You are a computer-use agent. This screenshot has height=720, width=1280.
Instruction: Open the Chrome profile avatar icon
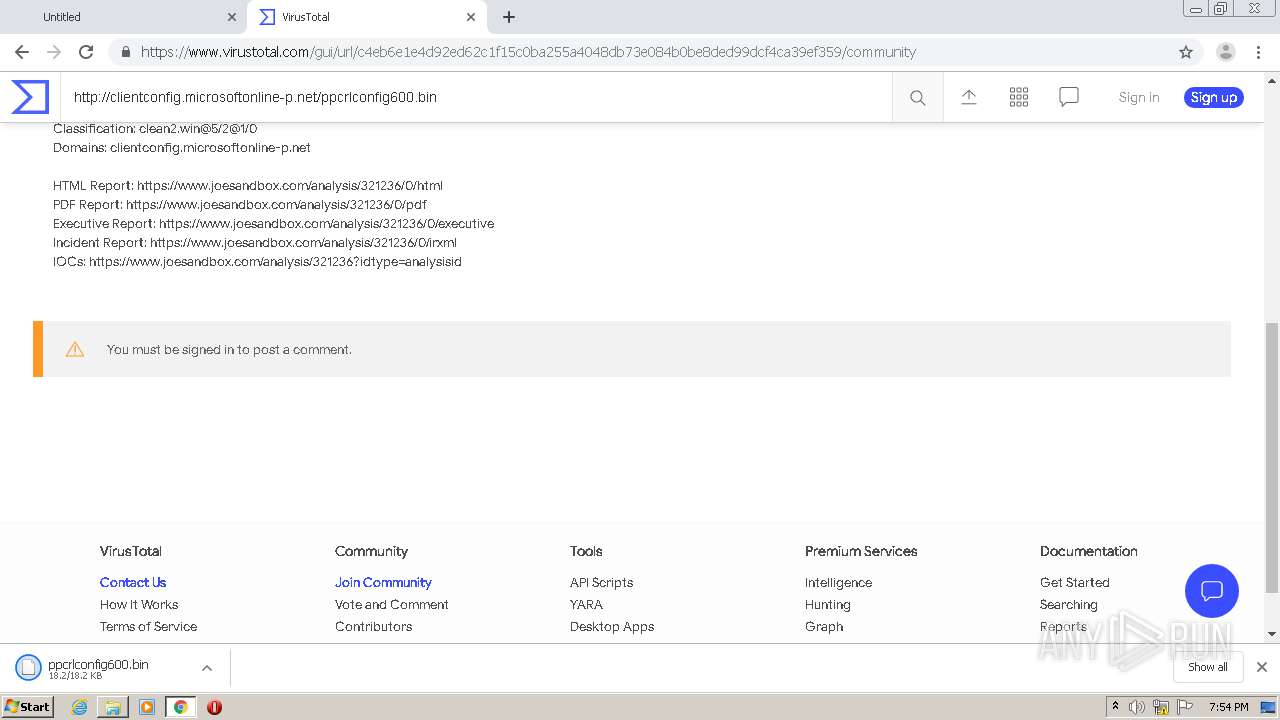[1226, 52]
